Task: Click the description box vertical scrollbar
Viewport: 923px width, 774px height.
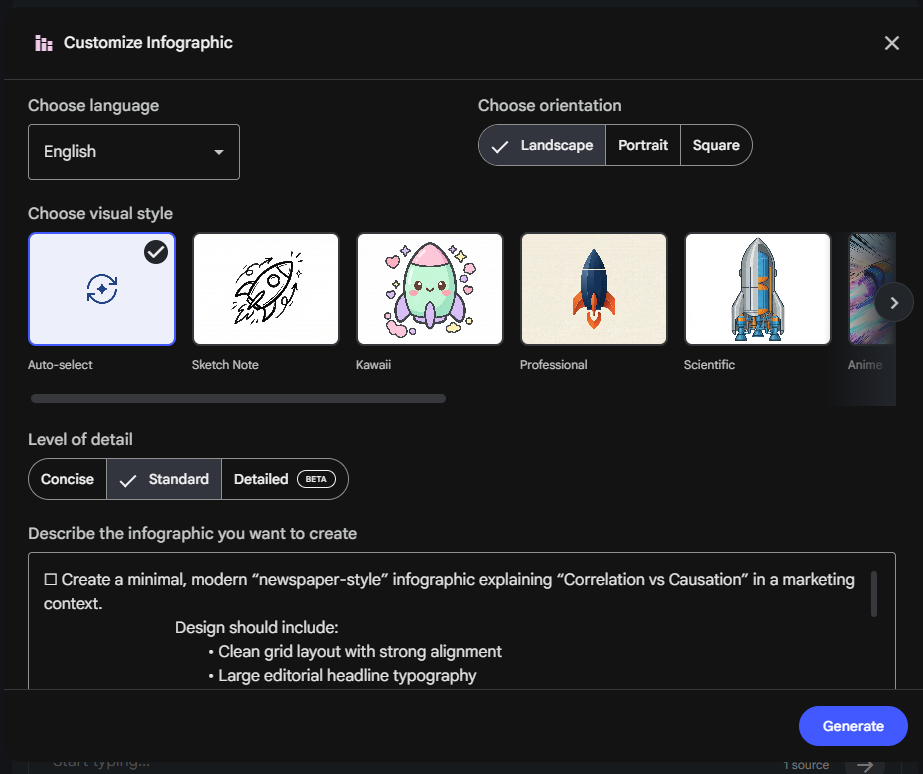Action: pyautogui.click(x=874, y=594)
